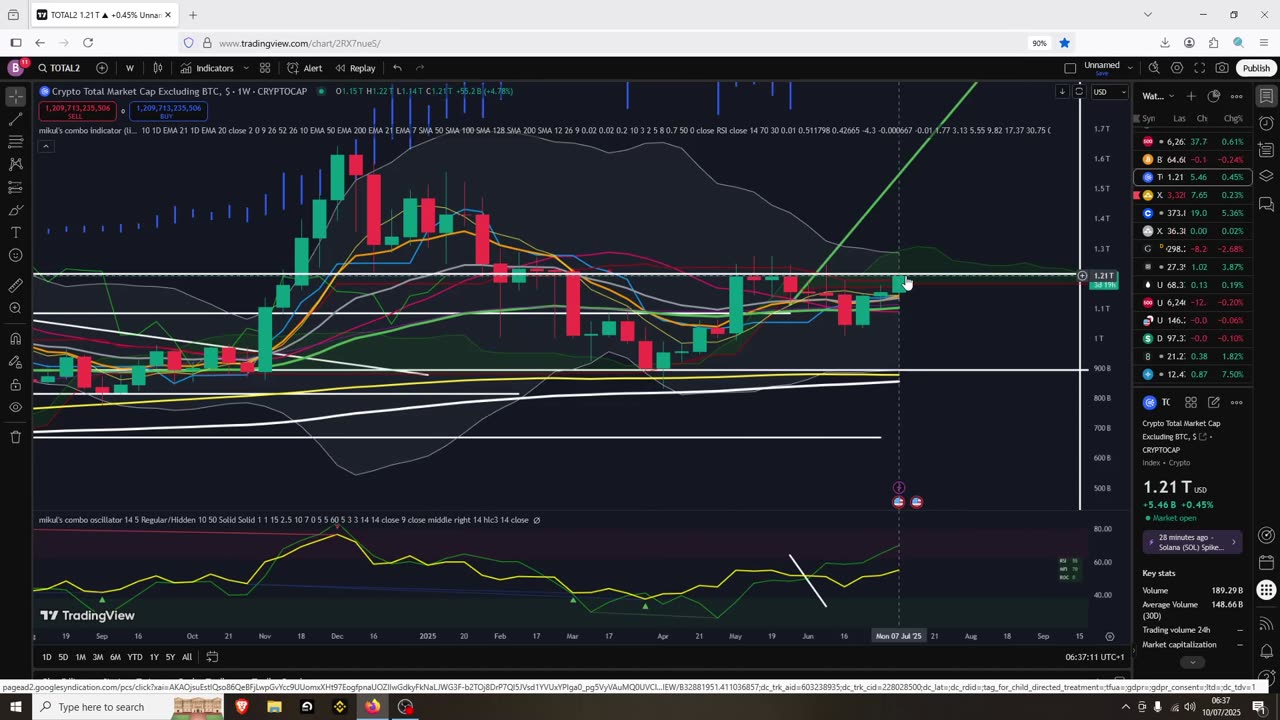Take a chart snapshot with camera icon
The height and width of the screenshot is (720, 1280).
(1222, 68)
